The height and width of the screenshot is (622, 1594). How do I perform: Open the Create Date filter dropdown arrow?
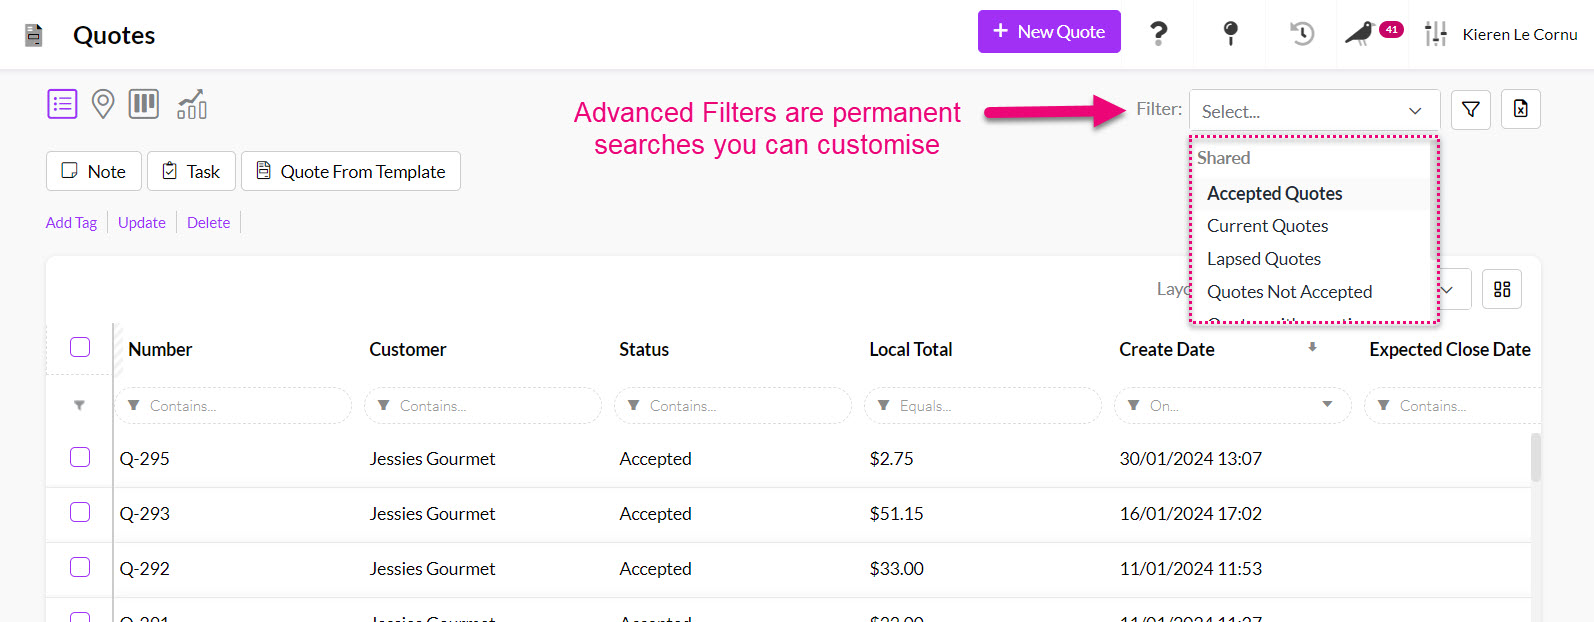click(x=1327, y=405)
